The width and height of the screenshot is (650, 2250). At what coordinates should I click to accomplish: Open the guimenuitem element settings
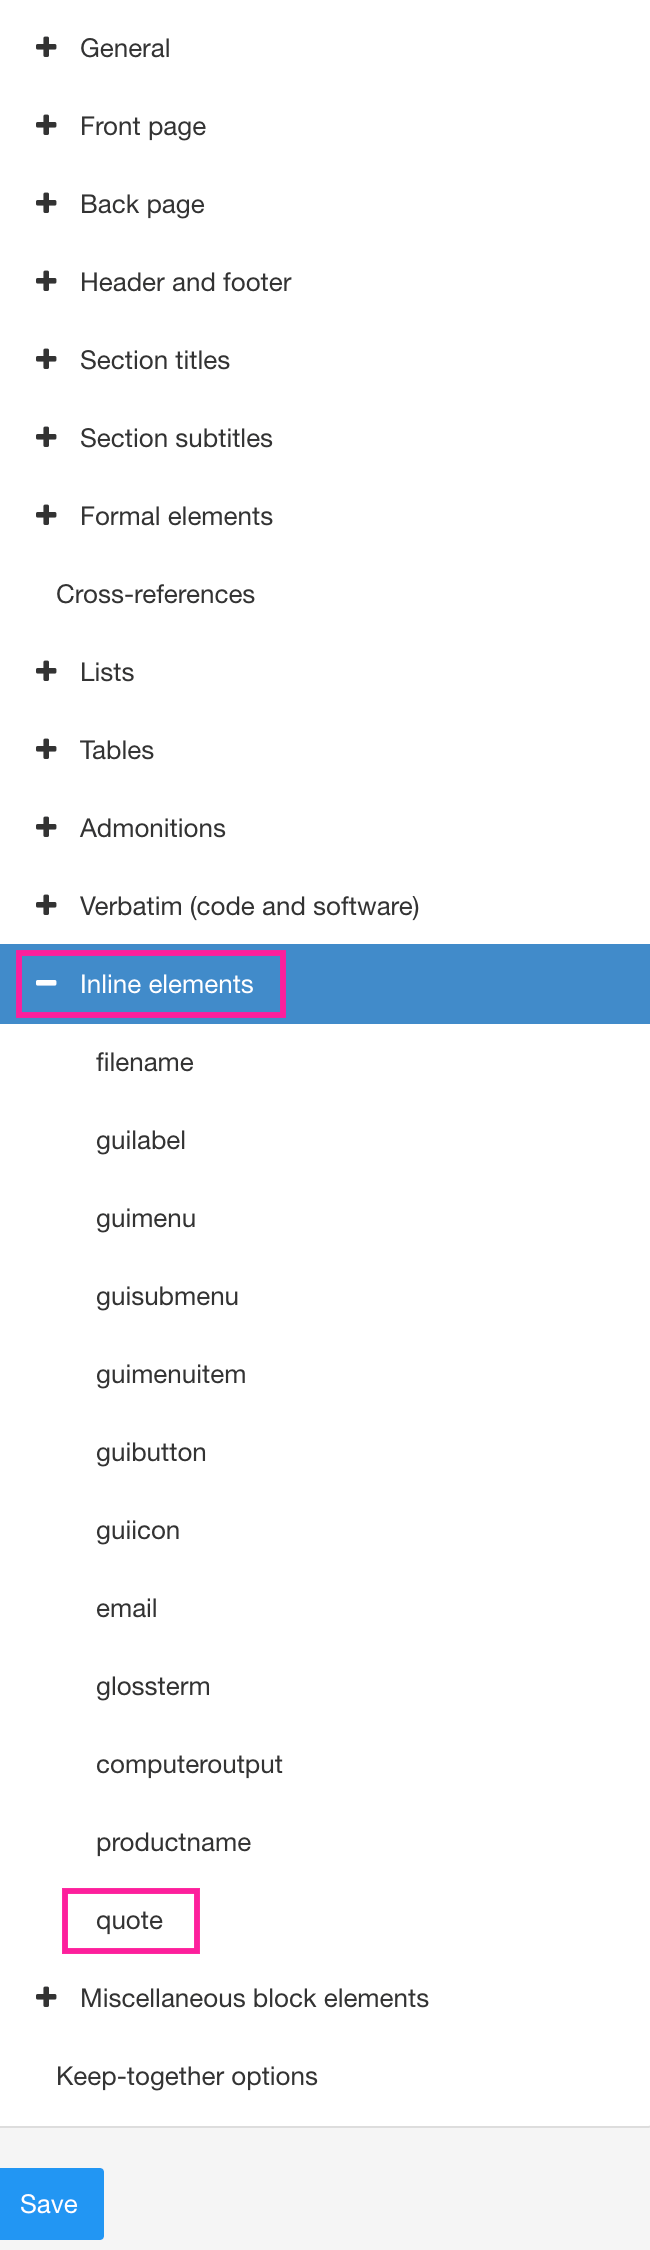pos(171,1374)
